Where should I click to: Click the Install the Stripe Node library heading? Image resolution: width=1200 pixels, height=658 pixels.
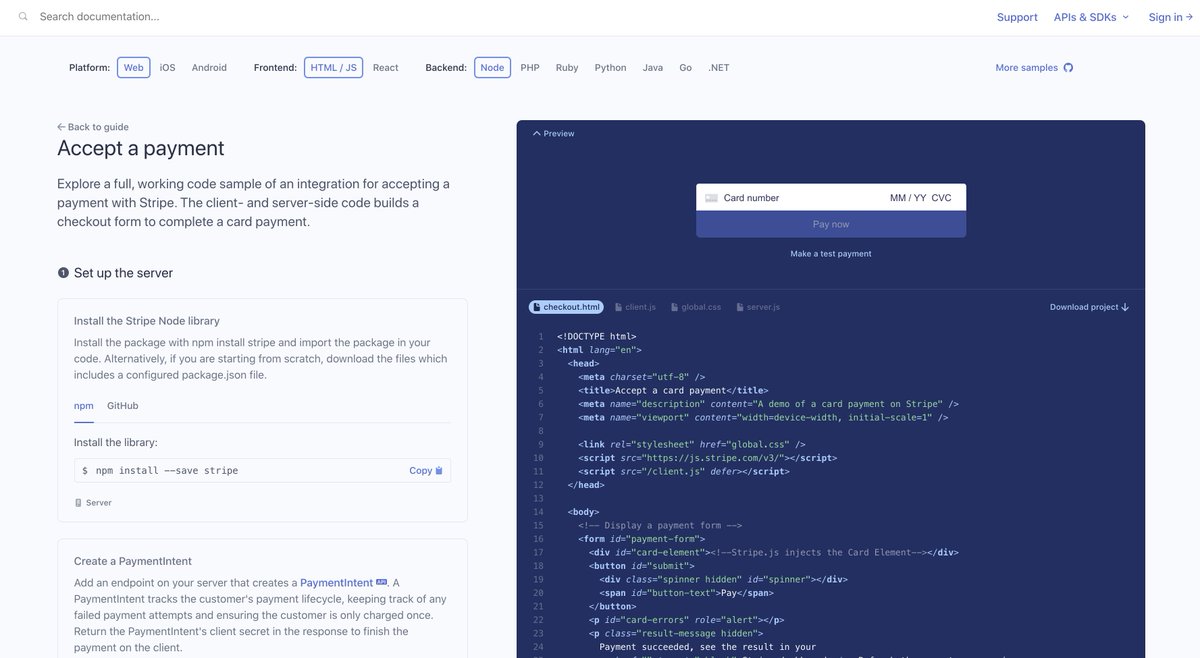point(147,321)
